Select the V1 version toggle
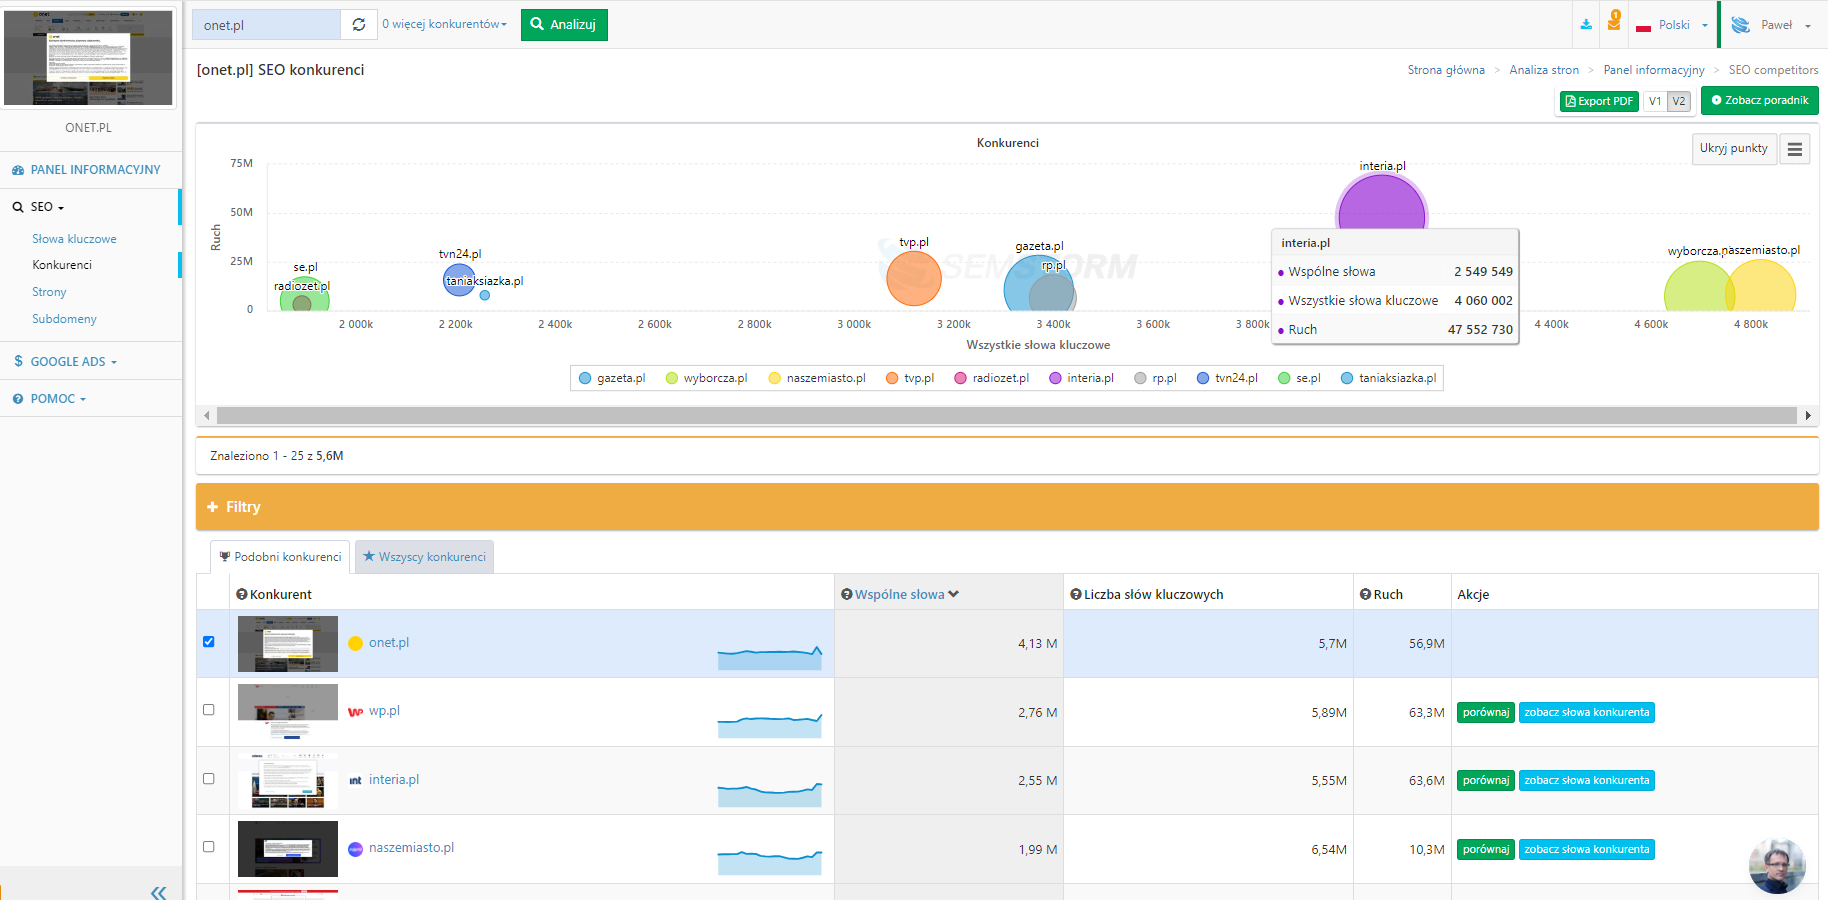The height and width of the screenshot is (900, 1828). [1655, 101]
